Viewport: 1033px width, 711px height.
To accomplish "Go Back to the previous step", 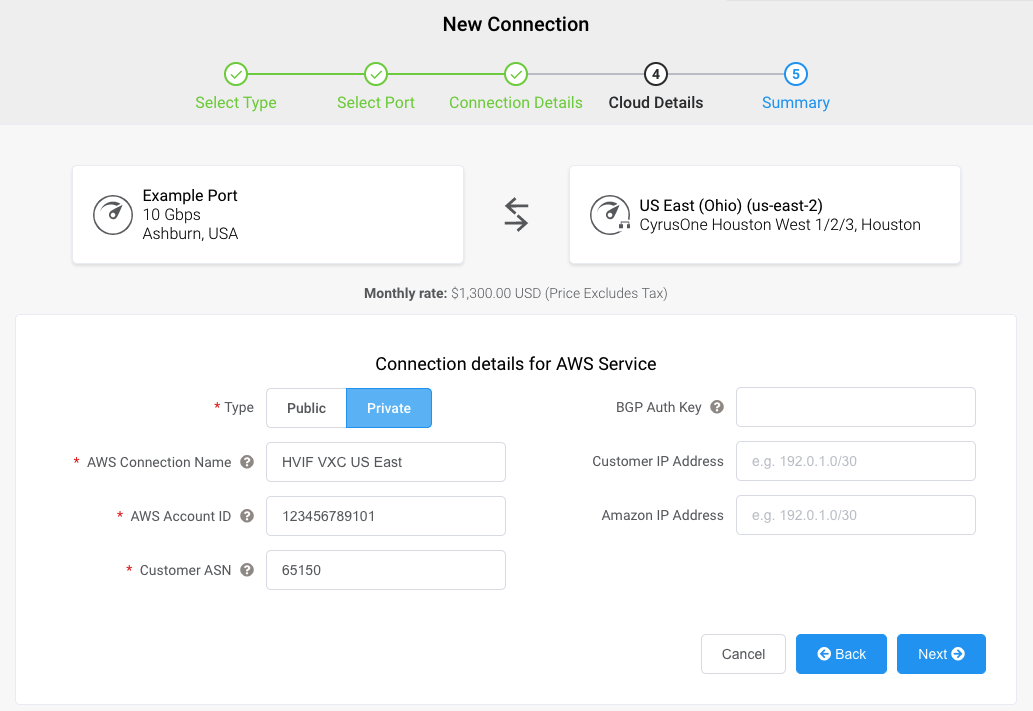I will tap(841, 654).
